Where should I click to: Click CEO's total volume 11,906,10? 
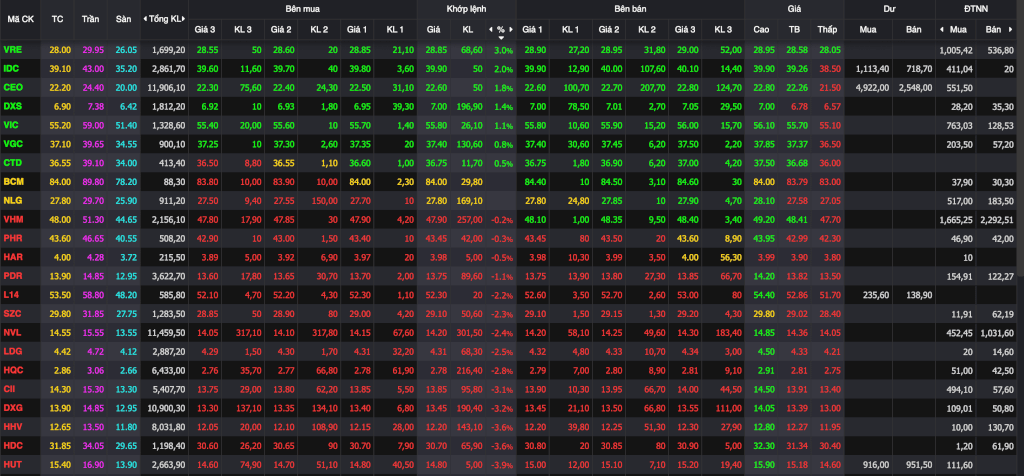pos(167,87)
